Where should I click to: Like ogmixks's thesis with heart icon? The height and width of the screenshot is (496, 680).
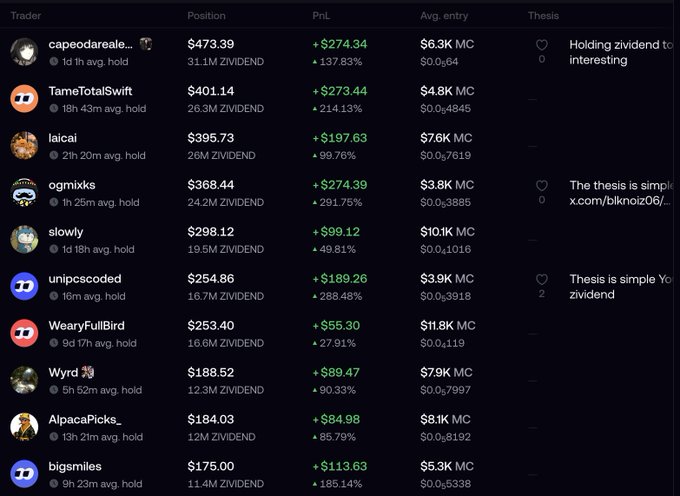click(x=542, y=186)
